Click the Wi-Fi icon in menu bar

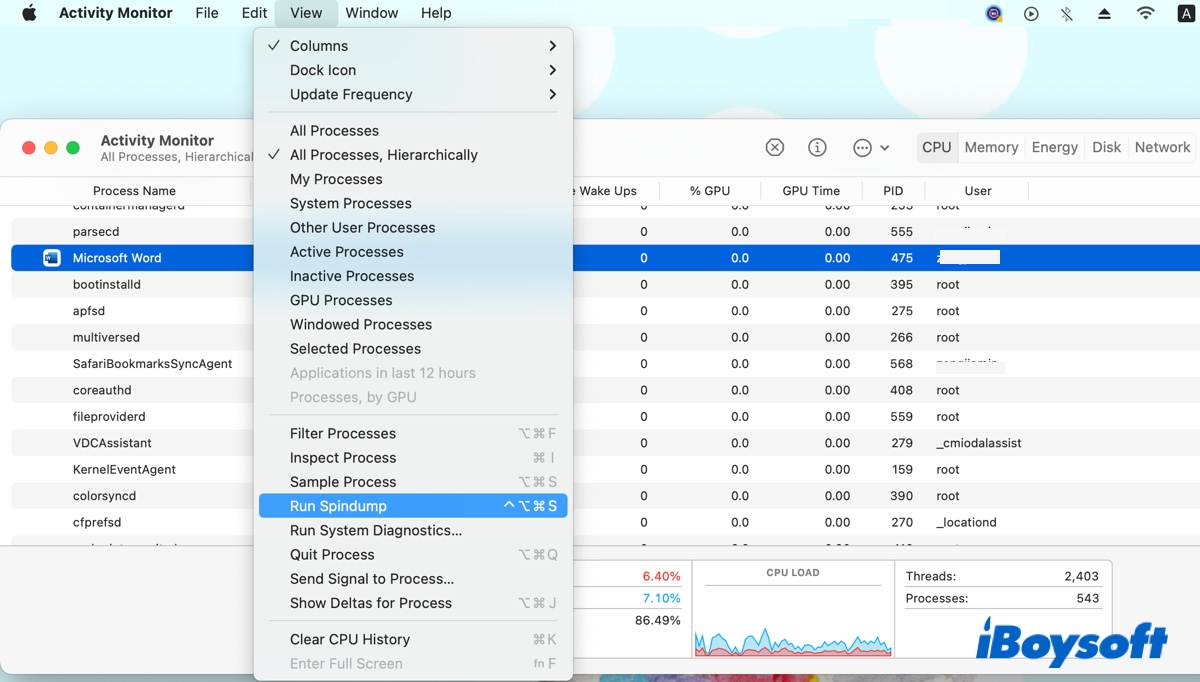1145,13
